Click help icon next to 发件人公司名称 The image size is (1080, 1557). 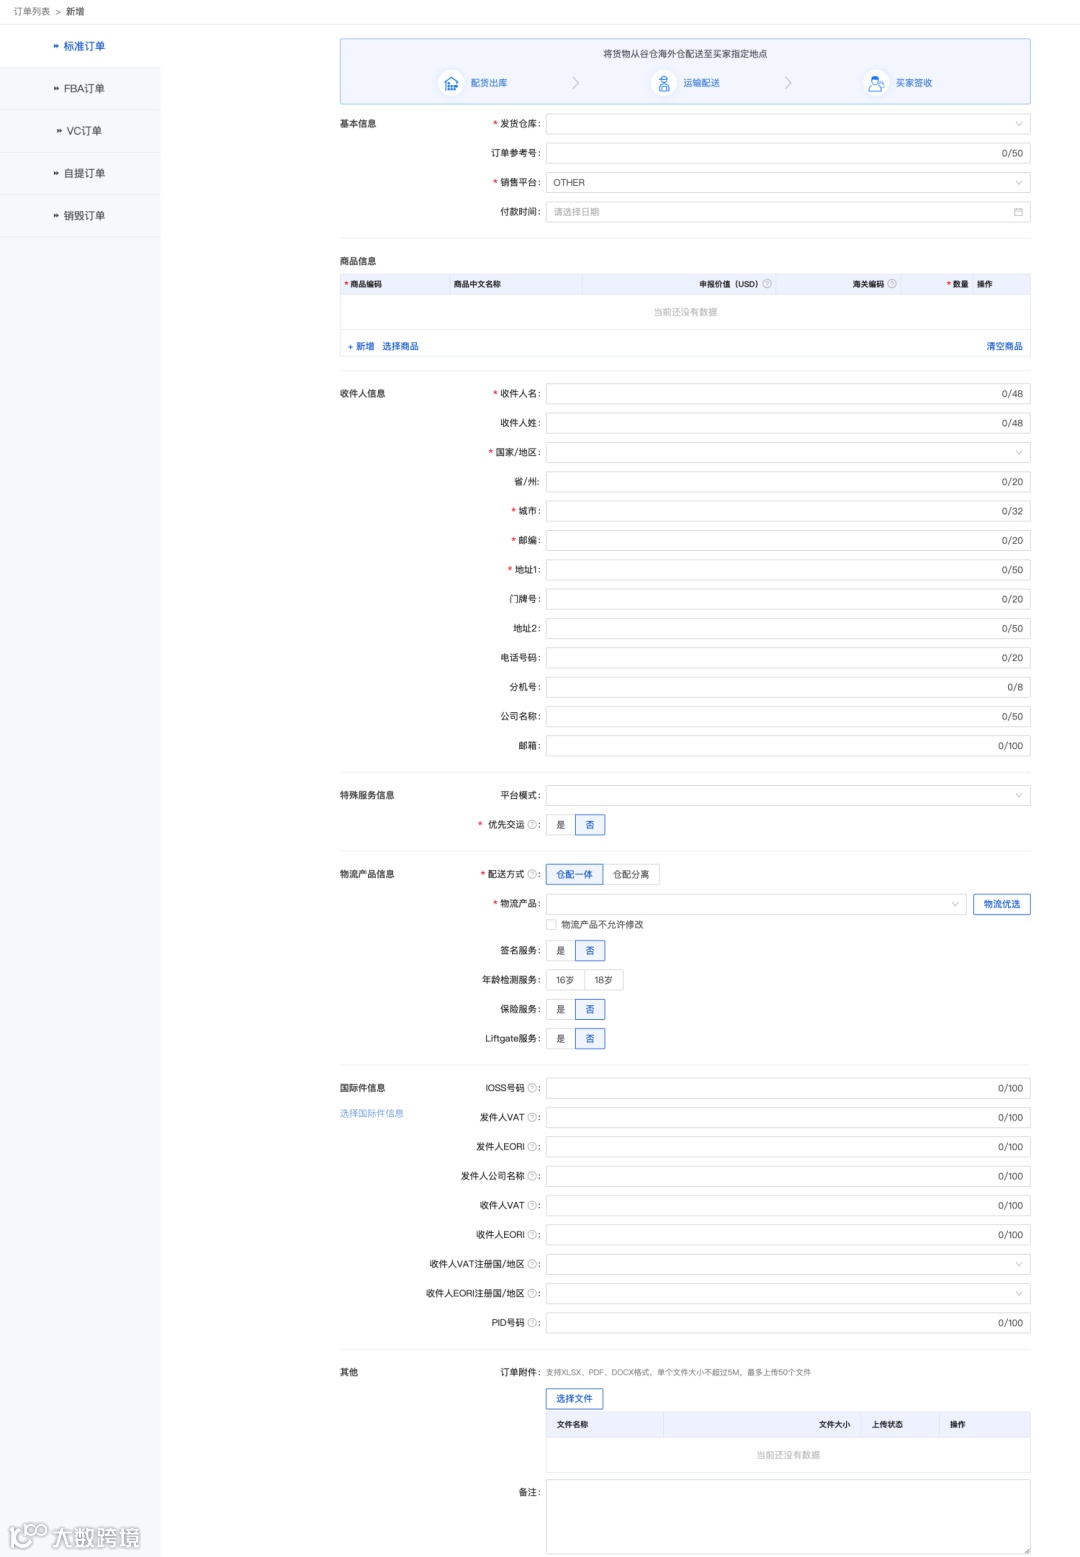point(532,1176)
